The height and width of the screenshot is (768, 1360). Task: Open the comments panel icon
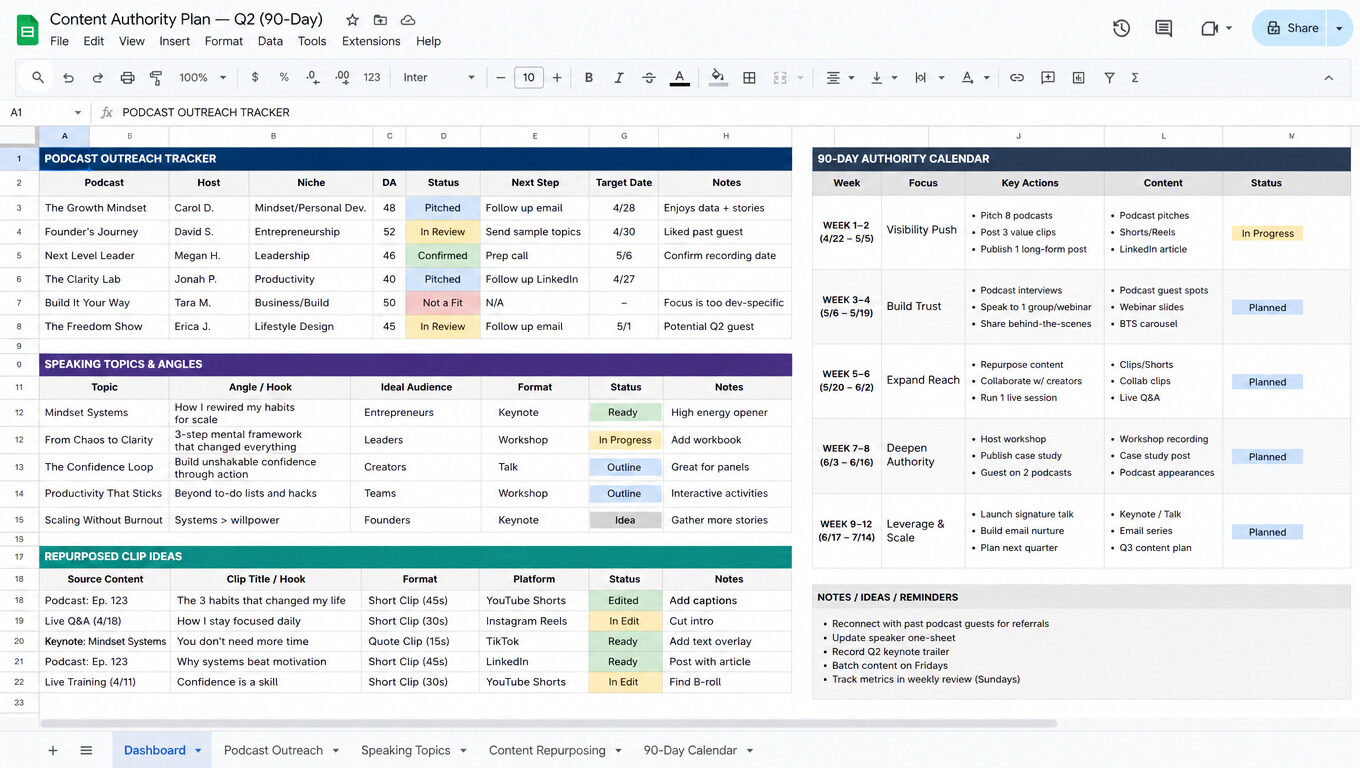tap(1163, 28)
